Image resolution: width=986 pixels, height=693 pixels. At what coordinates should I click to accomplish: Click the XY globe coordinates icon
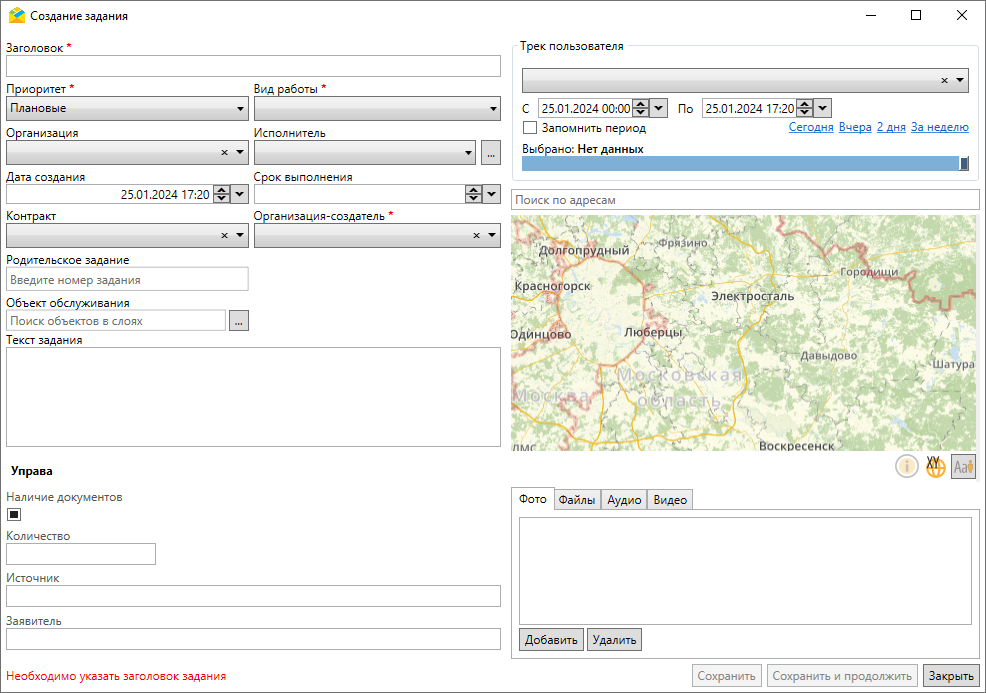click(935, 467)
